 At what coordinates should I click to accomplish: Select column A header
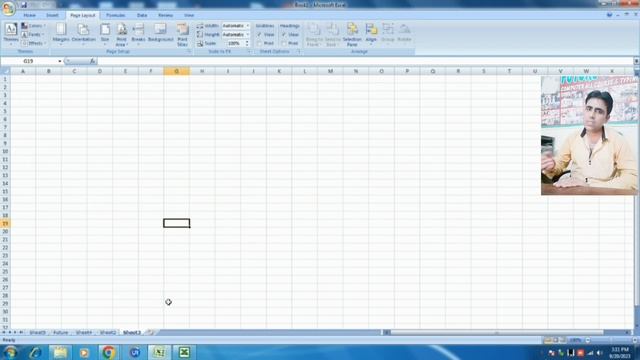23,71
